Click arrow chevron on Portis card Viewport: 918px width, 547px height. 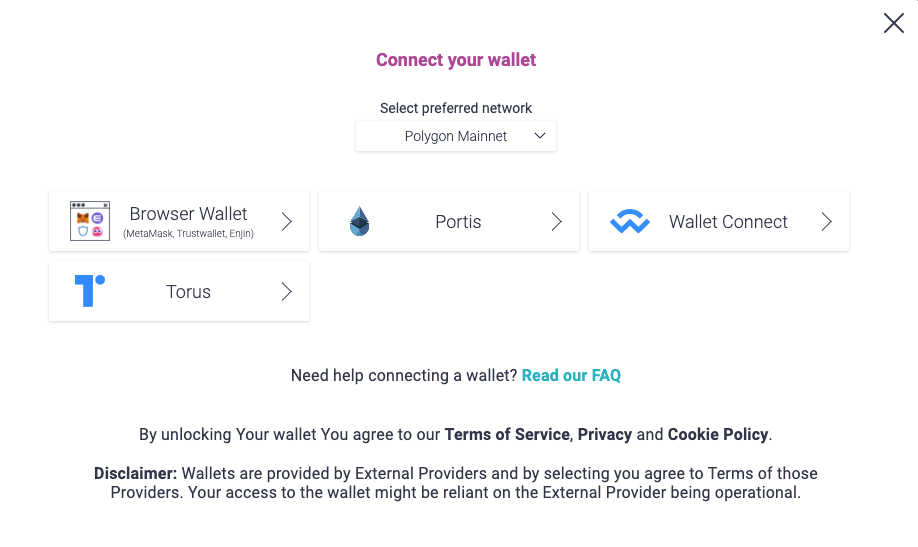click(557, 221)
